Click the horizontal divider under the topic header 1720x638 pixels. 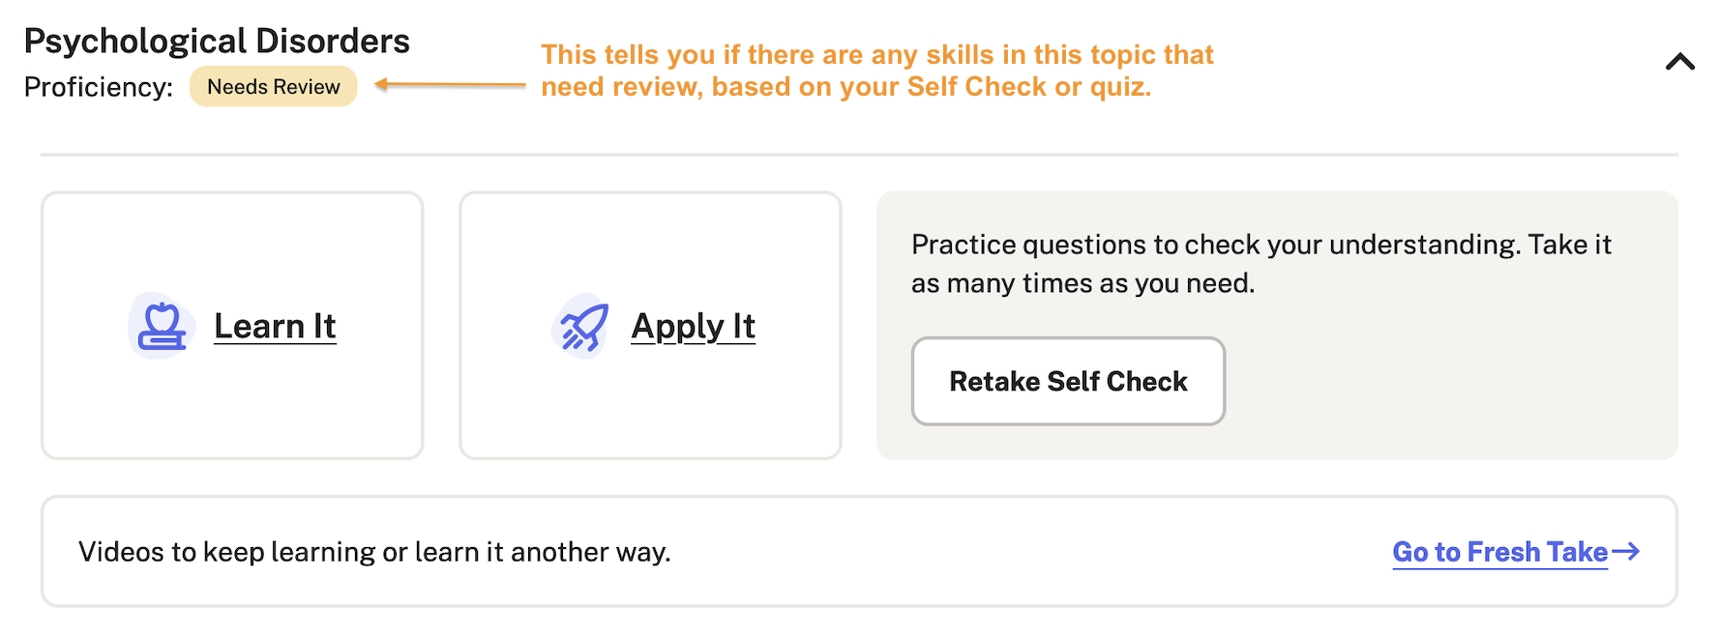point(858,155)
